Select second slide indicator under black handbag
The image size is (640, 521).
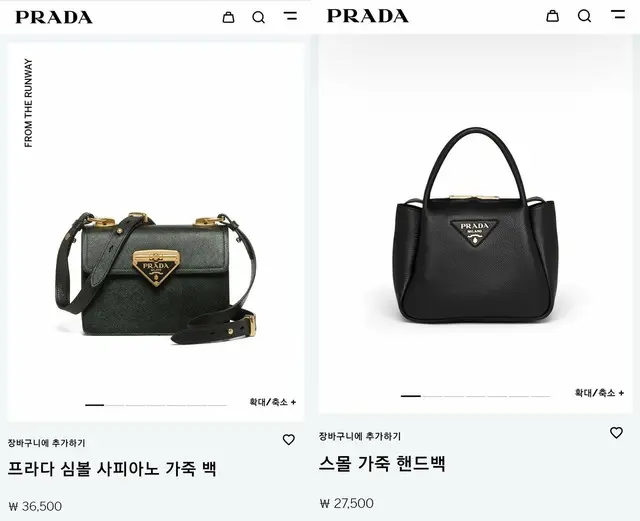[432, 396]
